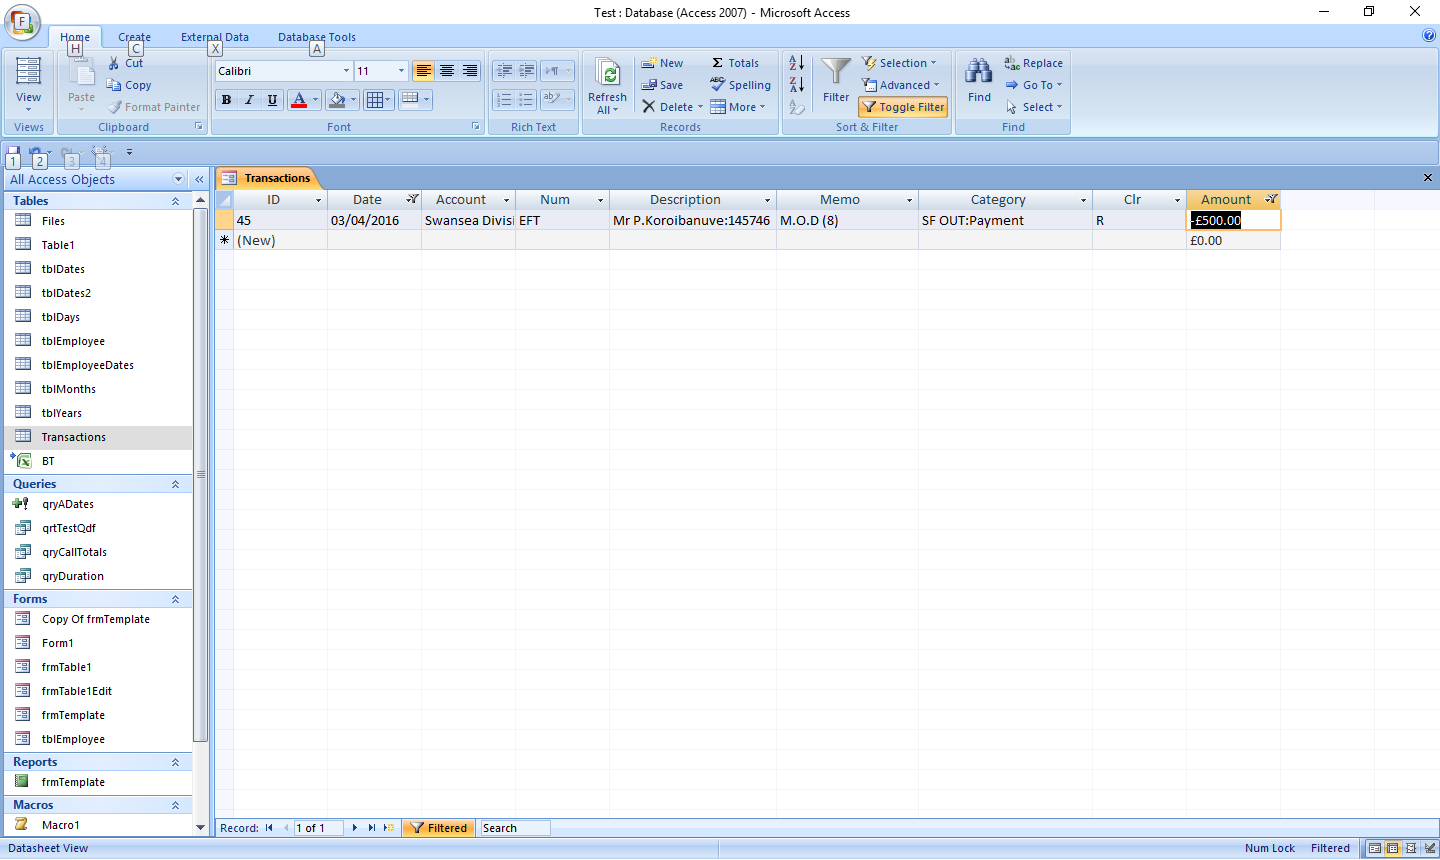Open the External Data tab
The height and width of the screenshot is (860, 1440).
click(x=215, y=37)
